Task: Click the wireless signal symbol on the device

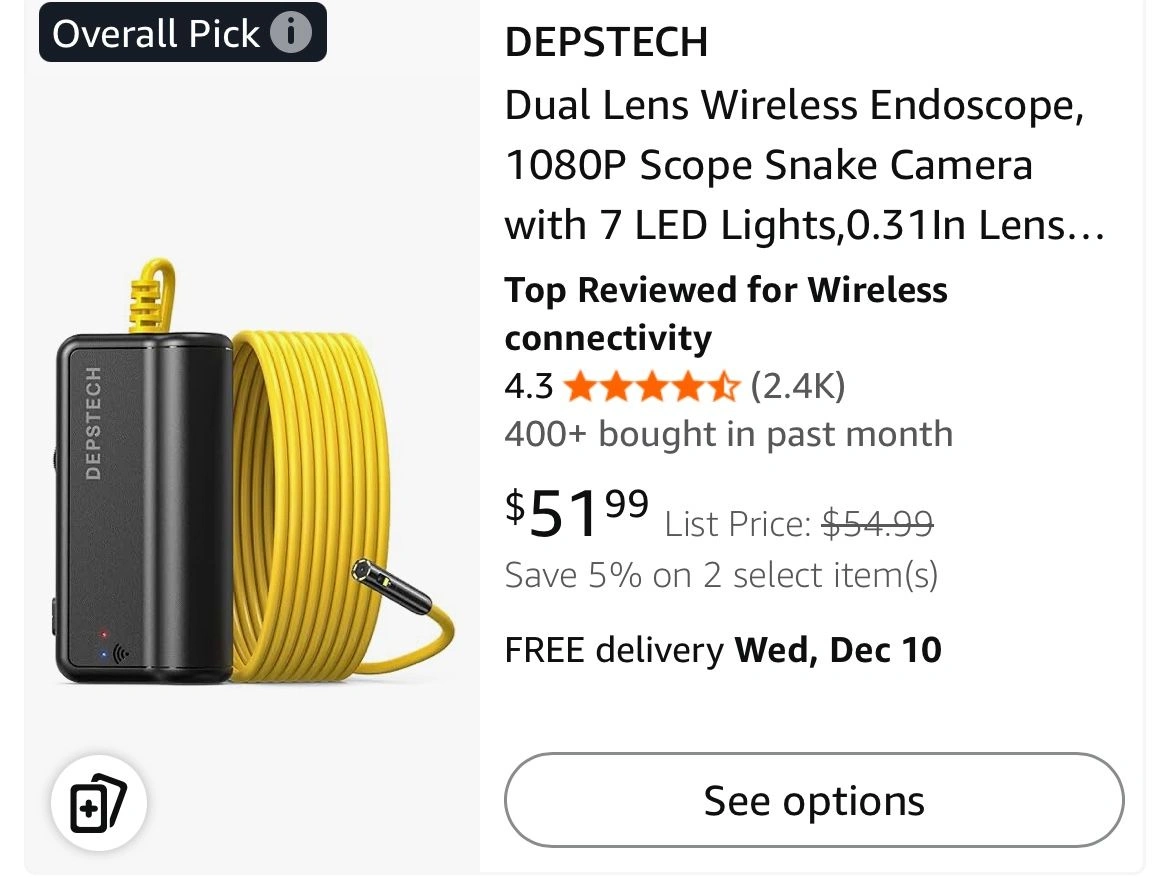Action: pyautogui.click(x=121, y=655)
